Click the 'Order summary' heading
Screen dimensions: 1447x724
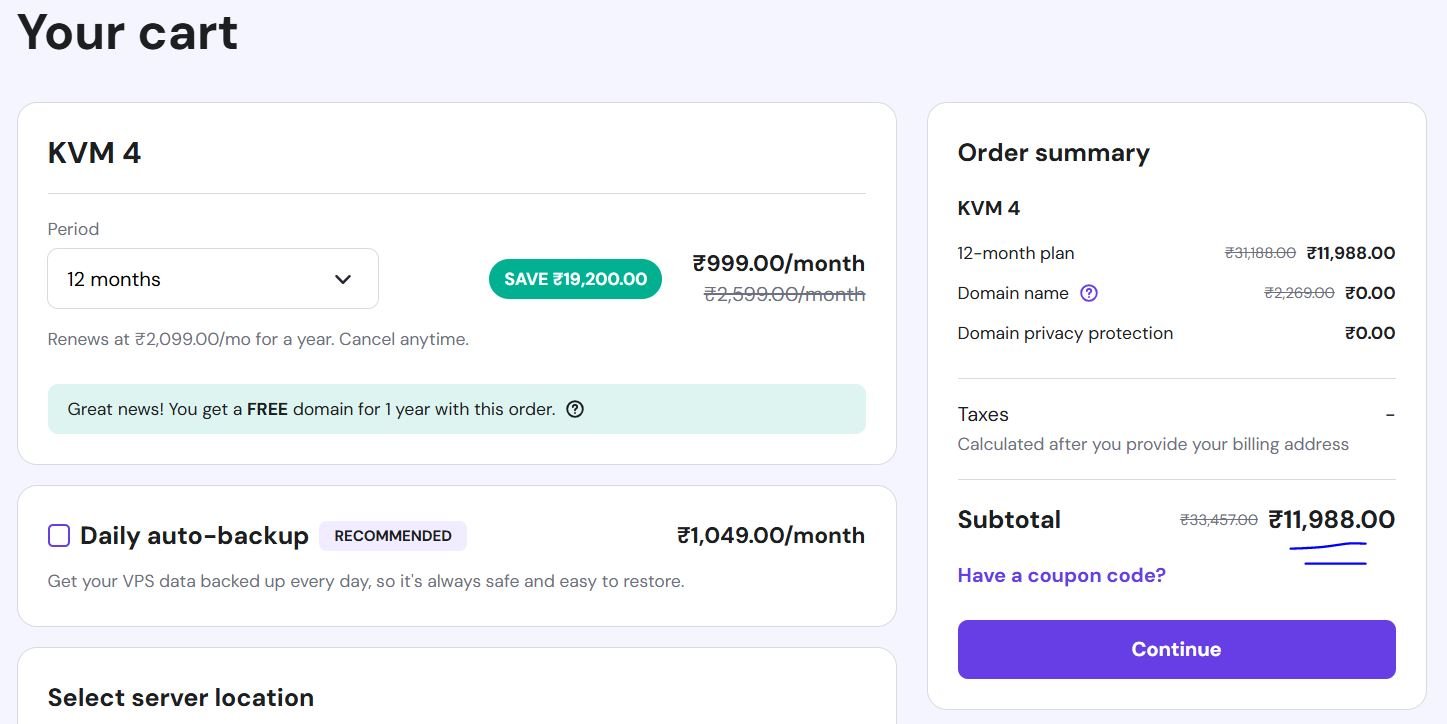(1053, 153)
